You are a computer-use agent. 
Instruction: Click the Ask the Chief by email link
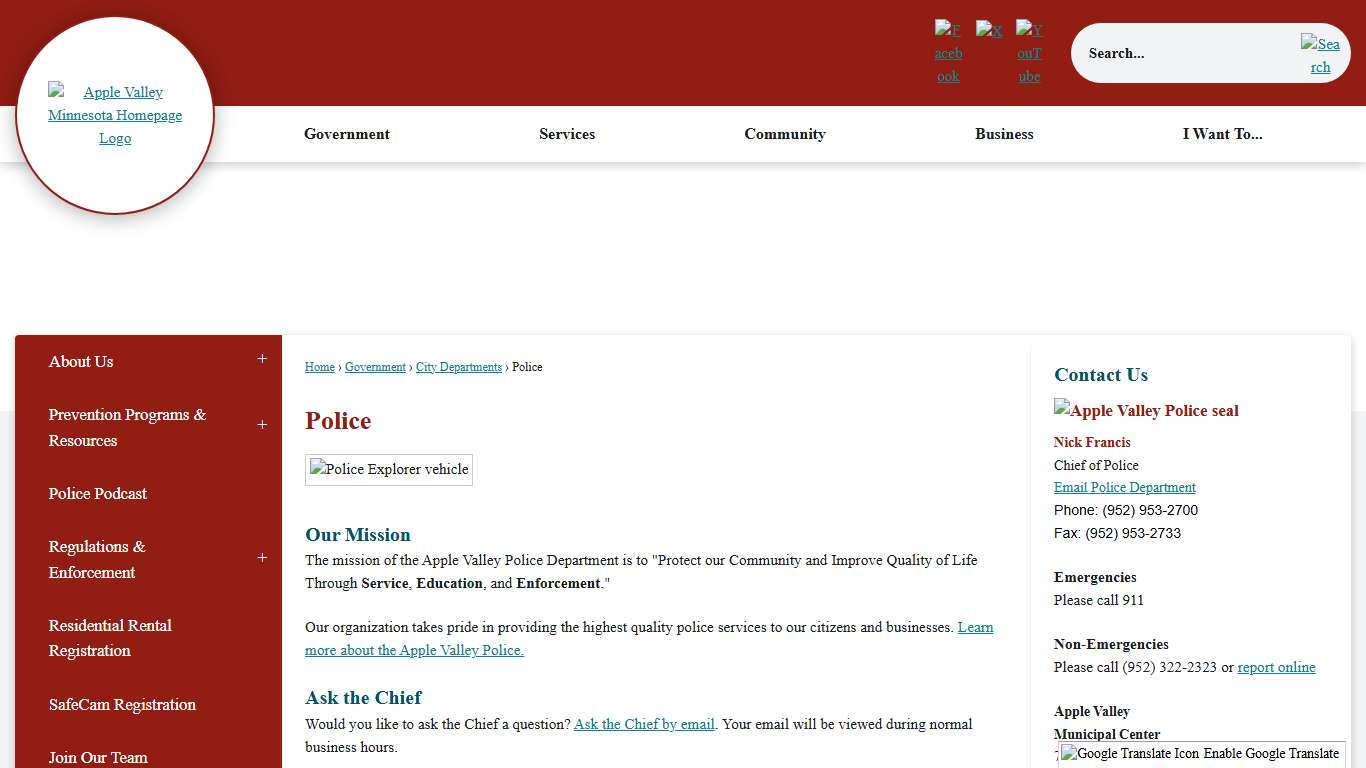click(x=643, y=724)
